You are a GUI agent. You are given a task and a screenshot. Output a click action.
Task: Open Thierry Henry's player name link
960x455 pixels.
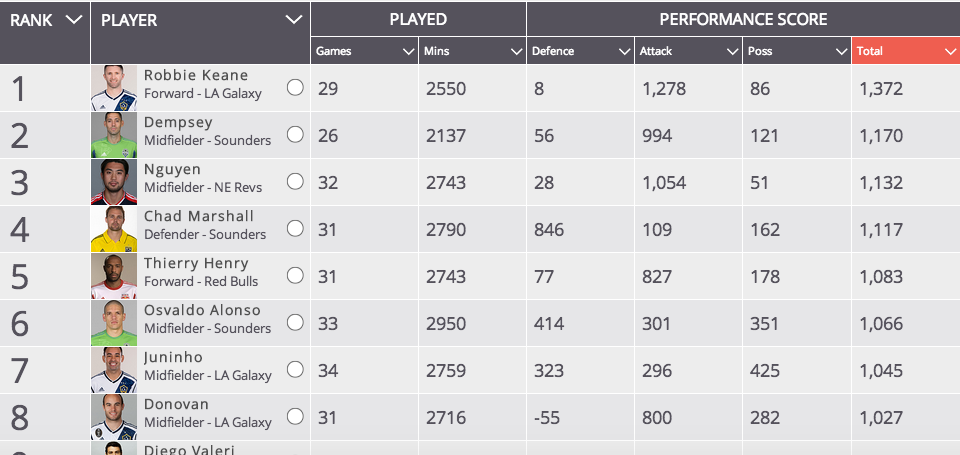[196, 263]
